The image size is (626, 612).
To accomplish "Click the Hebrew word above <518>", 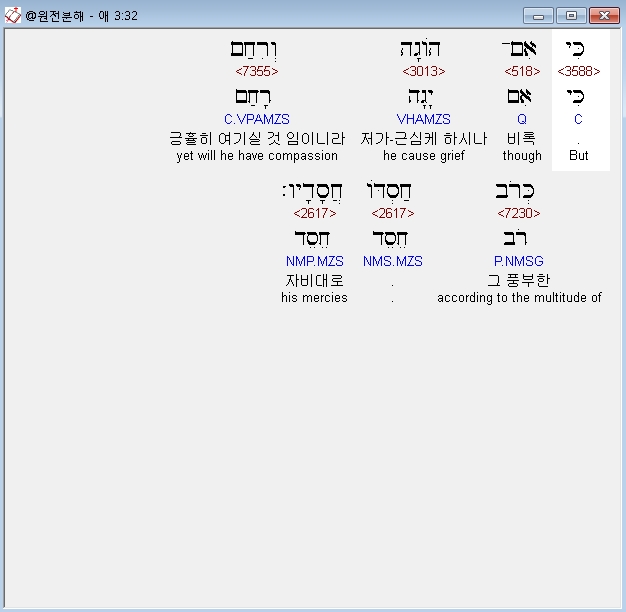I will point(519,49).
